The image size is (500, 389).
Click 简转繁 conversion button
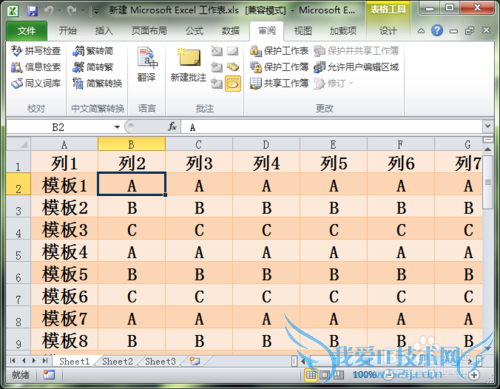coord(93,67)
